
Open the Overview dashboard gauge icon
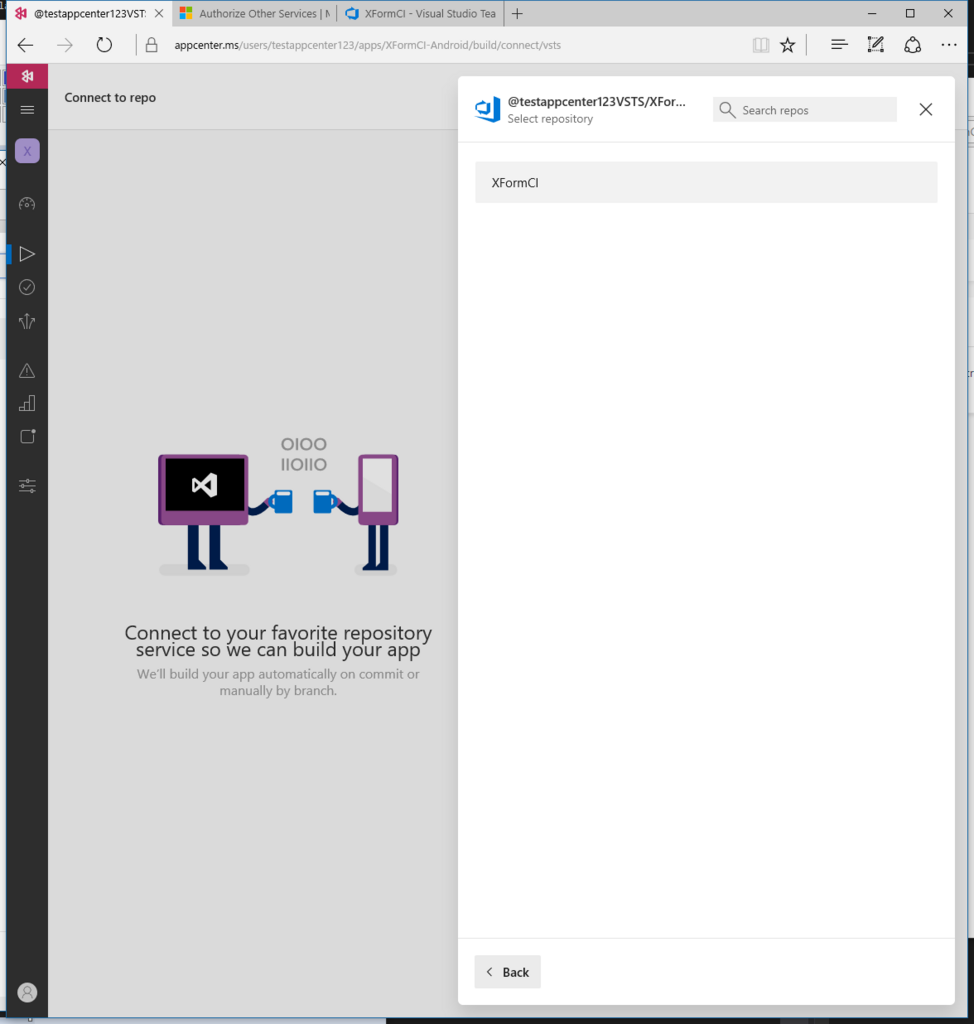tap(27, 204)
